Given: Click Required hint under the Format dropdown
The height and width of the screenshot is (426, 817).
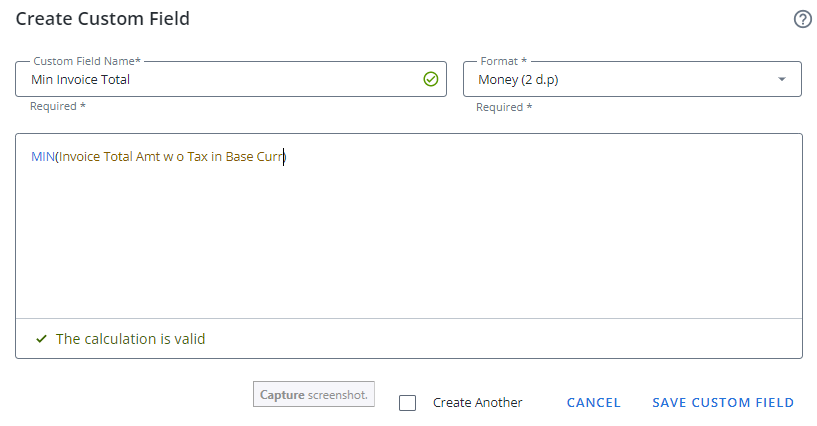Looking at the screenshot, I should (x=503, y=107).
